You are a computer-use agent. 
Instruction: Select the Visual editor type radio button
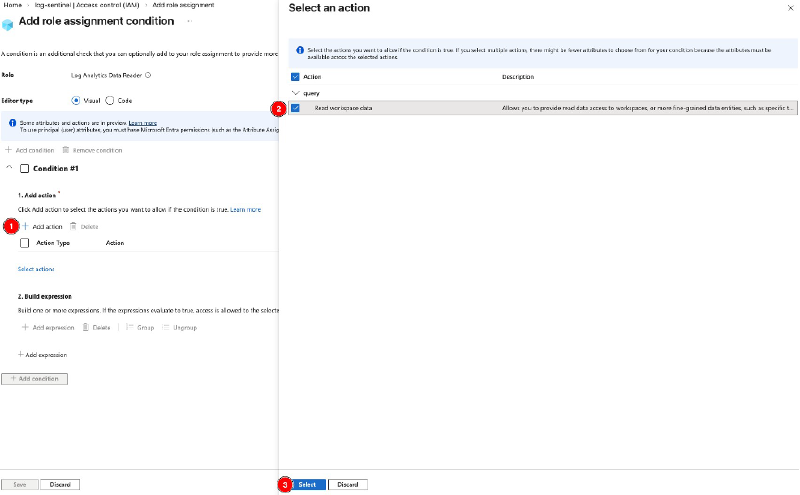[77, 100]
